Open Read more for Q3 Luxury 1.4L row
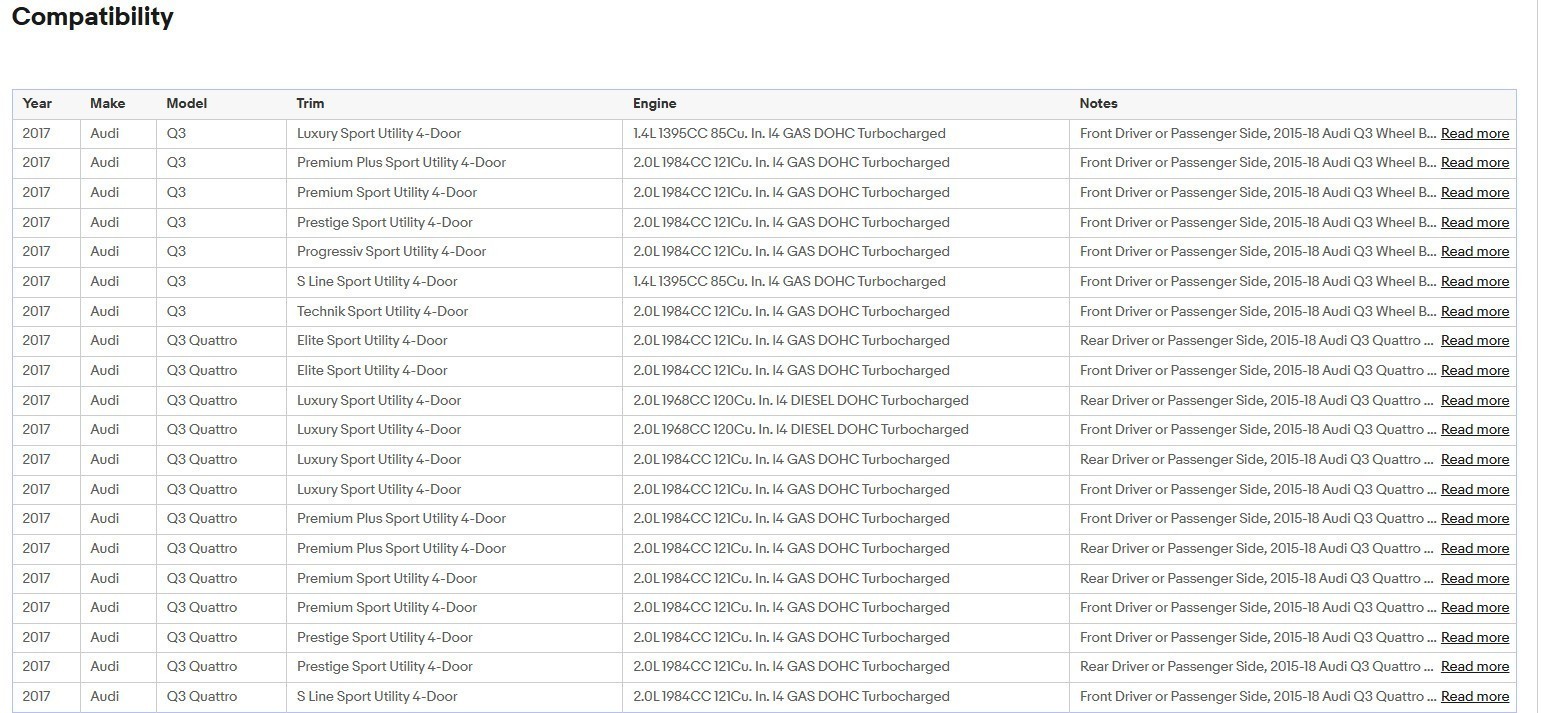Screen dimensions: 1542x713 tap(1474, 133)
